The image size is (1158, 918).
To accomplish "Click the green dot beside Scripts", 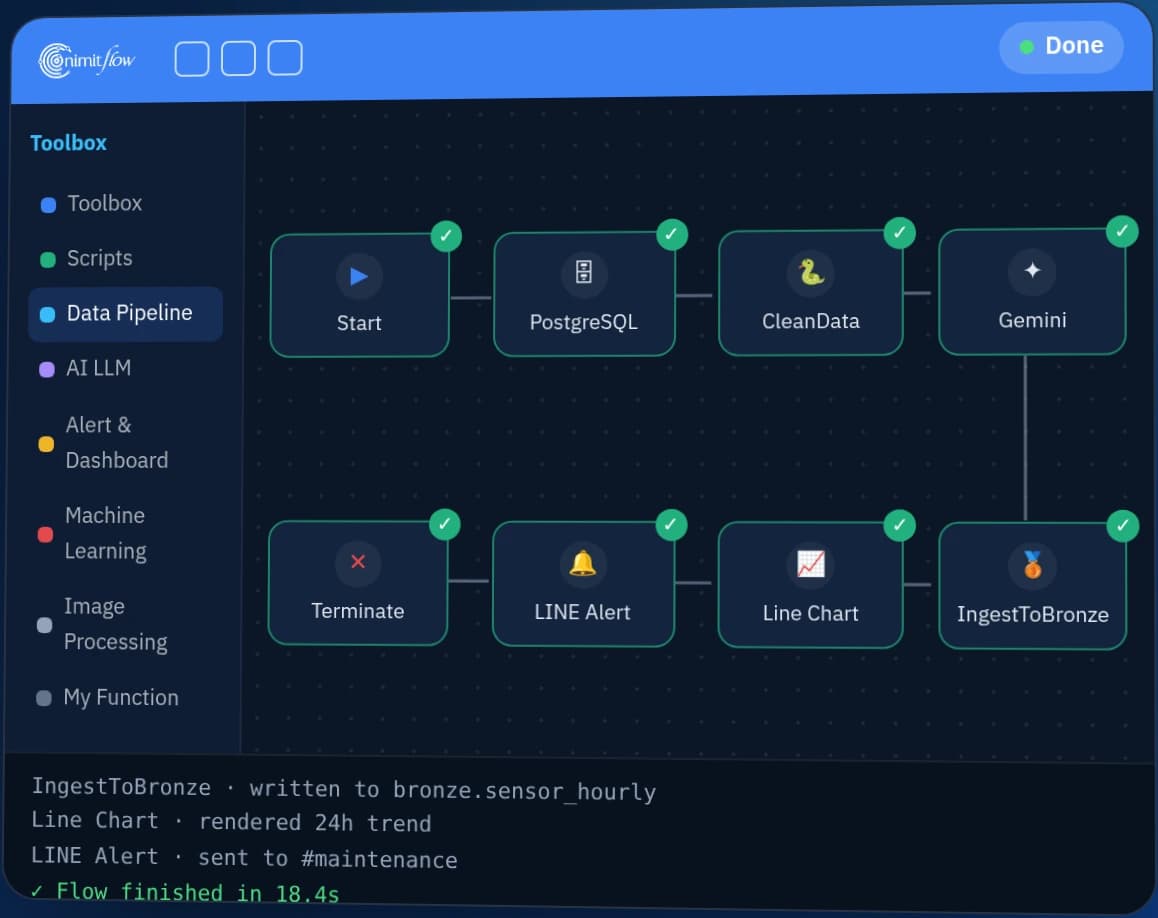I will [48, 260].
